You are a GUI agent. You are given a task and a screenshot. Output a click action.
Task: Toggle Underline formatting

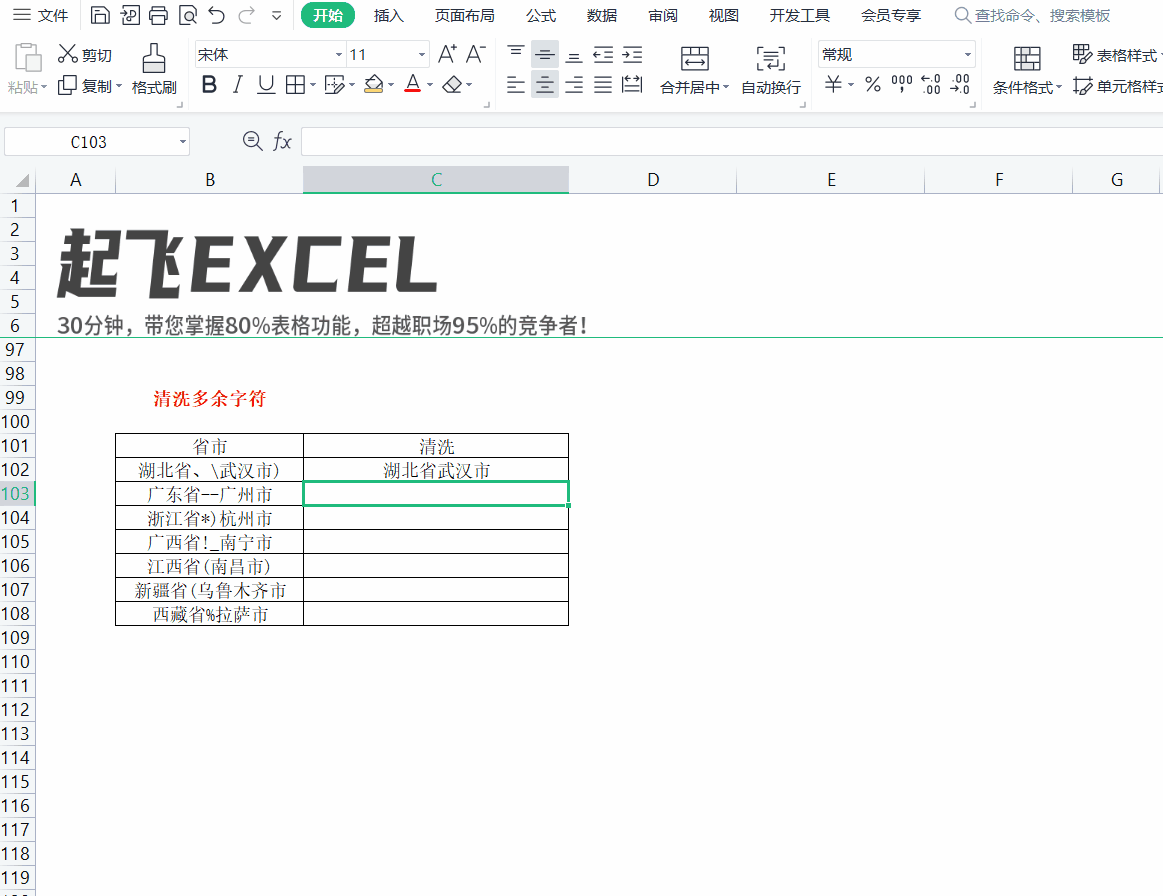[x=266, y=85]
